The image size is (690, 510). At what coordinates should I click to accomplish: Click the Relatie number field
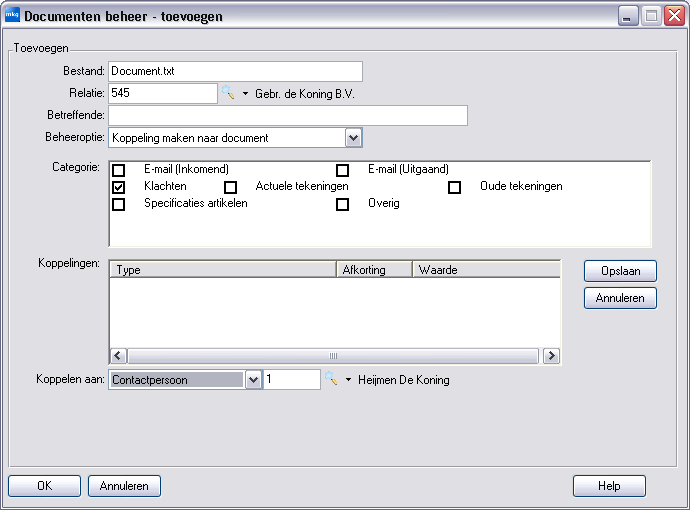tap(163, 93)
